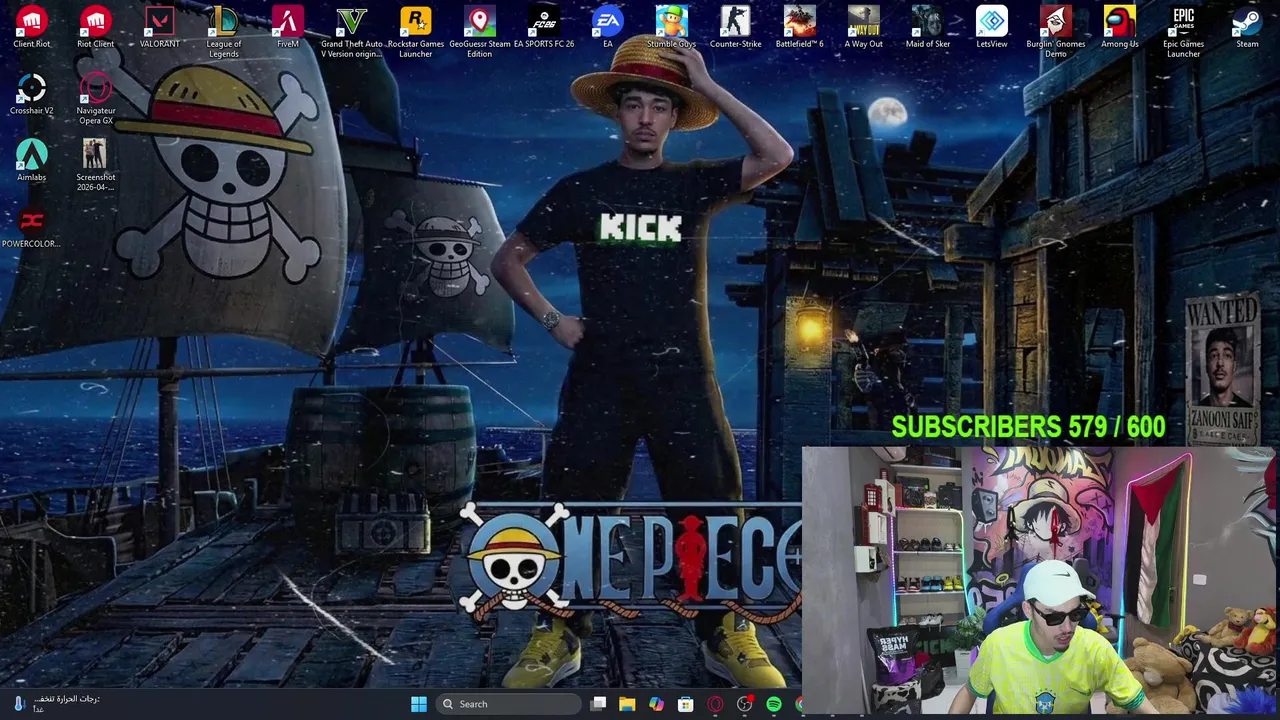
Task: Launch Aimlabs from the desktop
Action: (x=32, y=161)
